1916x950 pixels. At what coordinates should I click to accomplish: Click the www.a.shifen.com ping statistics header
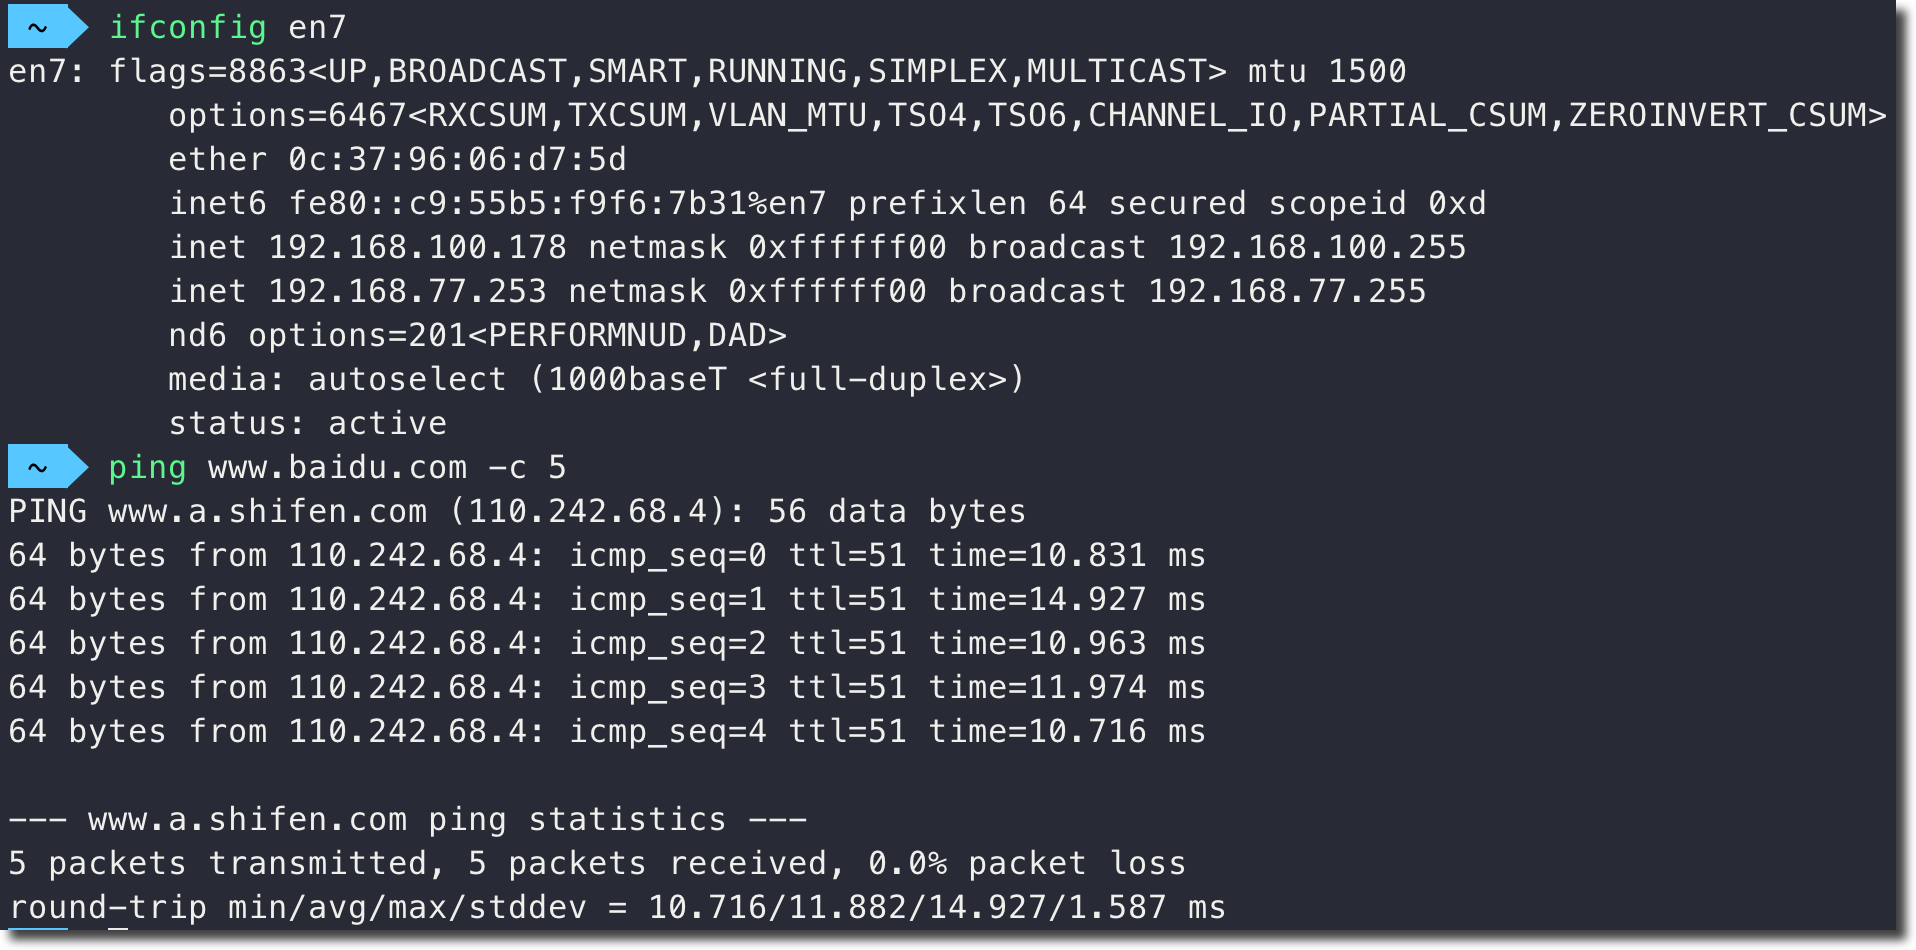(x=407, y=819)
